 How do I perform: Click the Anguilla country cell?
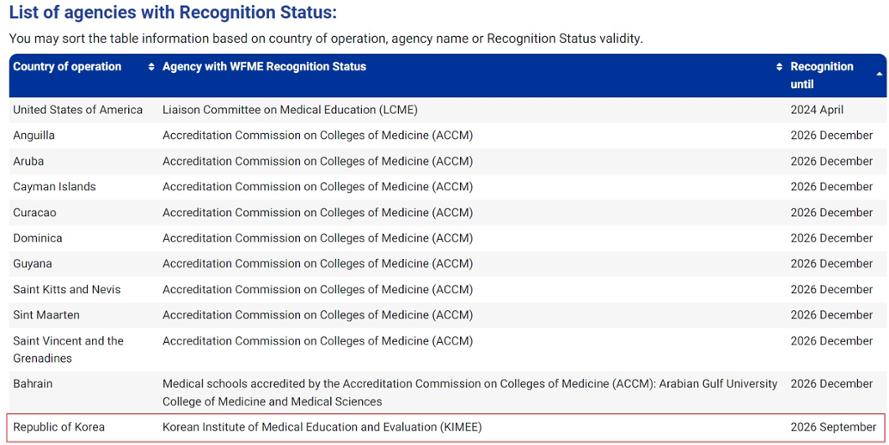pyautogui.click(x=34, y=135)
